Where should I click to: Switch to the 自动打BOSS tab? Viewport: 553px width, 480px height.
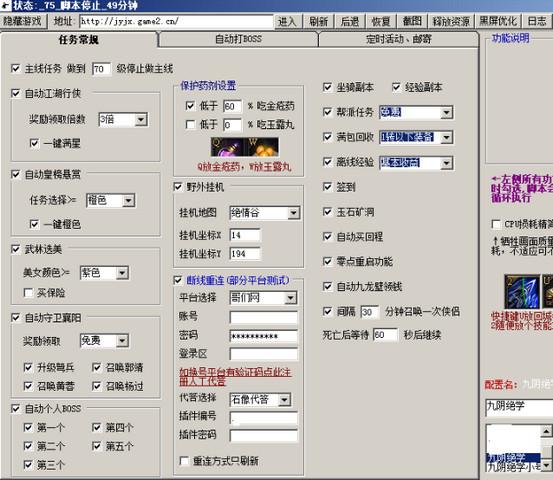click(238, 39)
